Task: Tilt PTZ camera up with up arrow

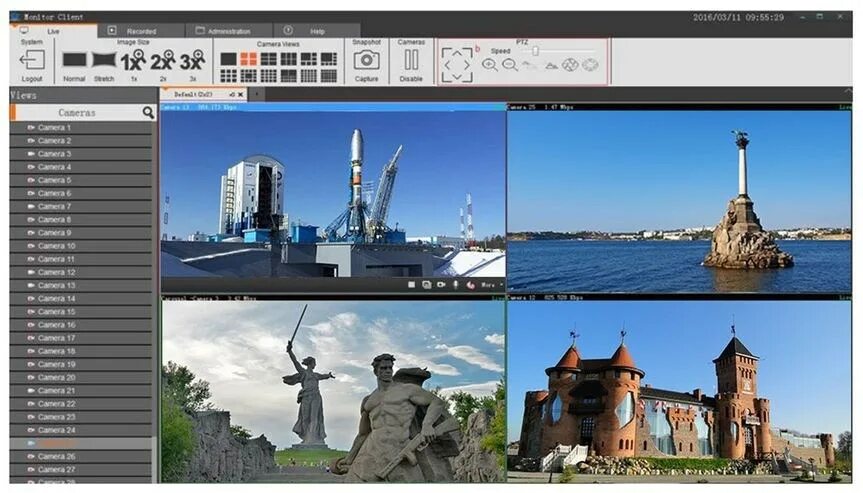Action: [457, 52]
